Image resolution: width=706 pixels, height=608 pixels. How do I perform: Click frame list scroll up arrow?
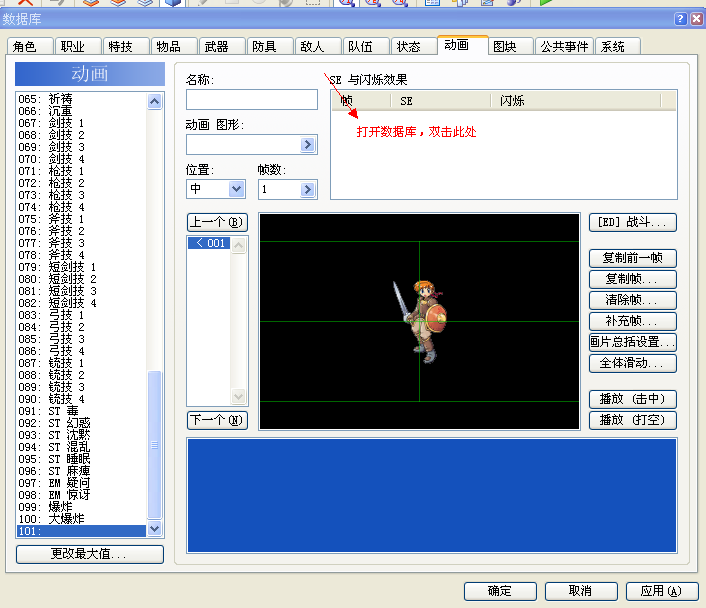tap(239, 245)
